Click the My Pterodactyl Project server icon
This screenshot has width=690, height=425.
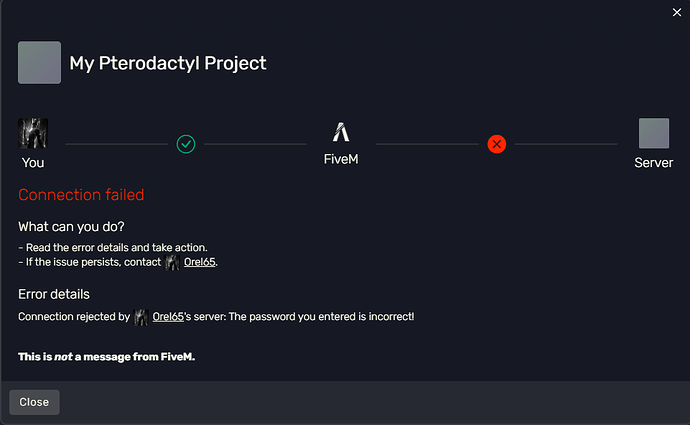pyautogui.click(x=40, y=62)
